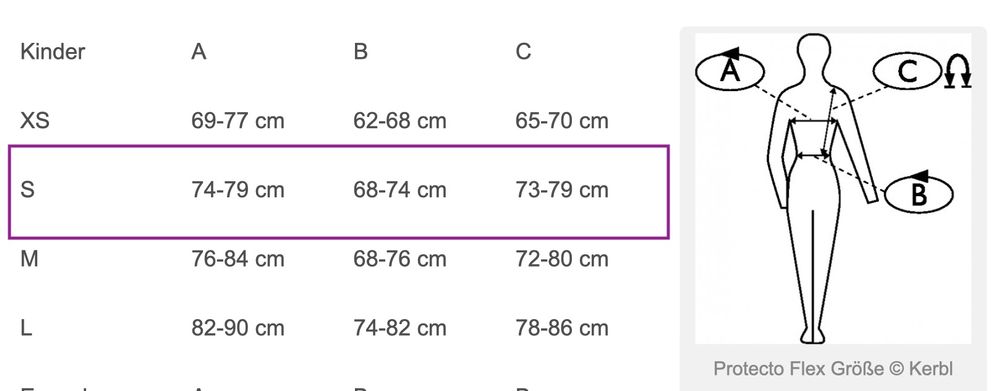This screenshot has width=1000, height=391.
Task: Click the Kinder table heading
Action: pos(52,52)
